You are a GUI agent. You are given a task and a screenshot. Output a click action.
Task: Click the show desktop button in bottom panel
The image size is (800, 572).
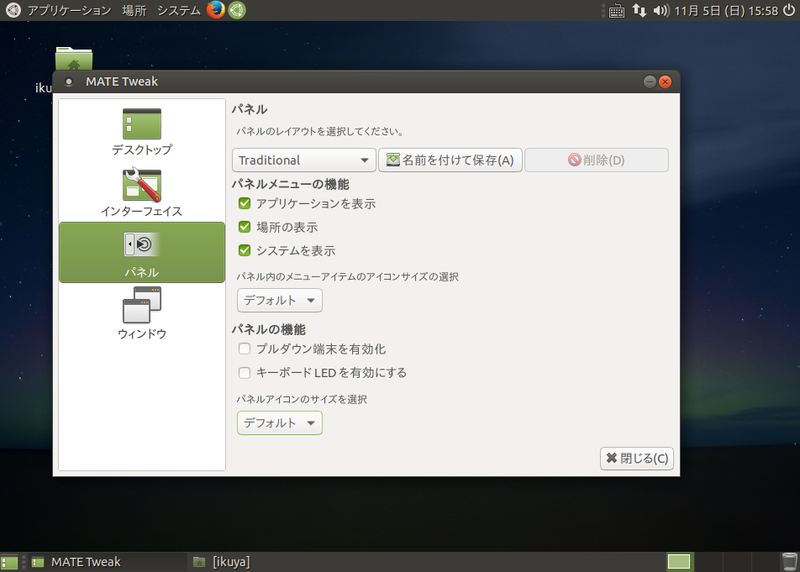[x=9, y=562]
